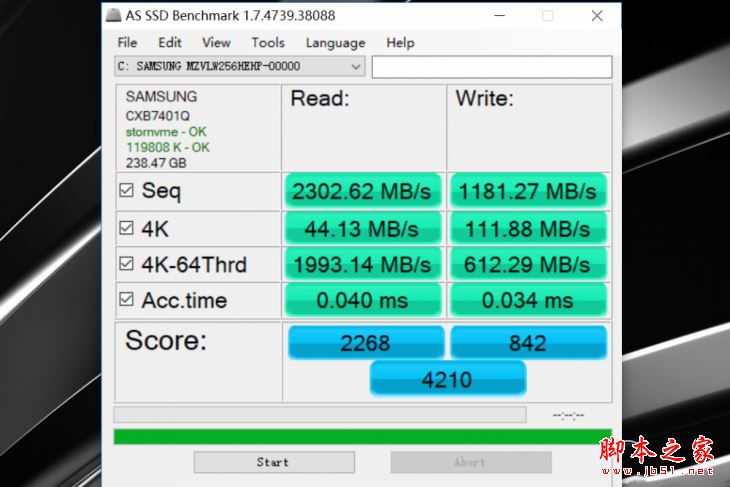Open the File menu
The image size is (730, 487).
[127, 43]
